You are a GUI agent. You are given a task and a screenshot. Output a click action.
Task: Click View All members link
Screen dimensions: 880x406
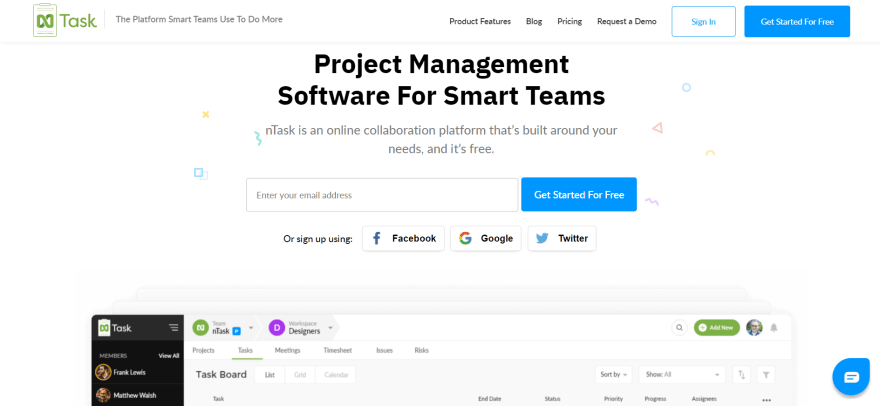tap(169, 355)
